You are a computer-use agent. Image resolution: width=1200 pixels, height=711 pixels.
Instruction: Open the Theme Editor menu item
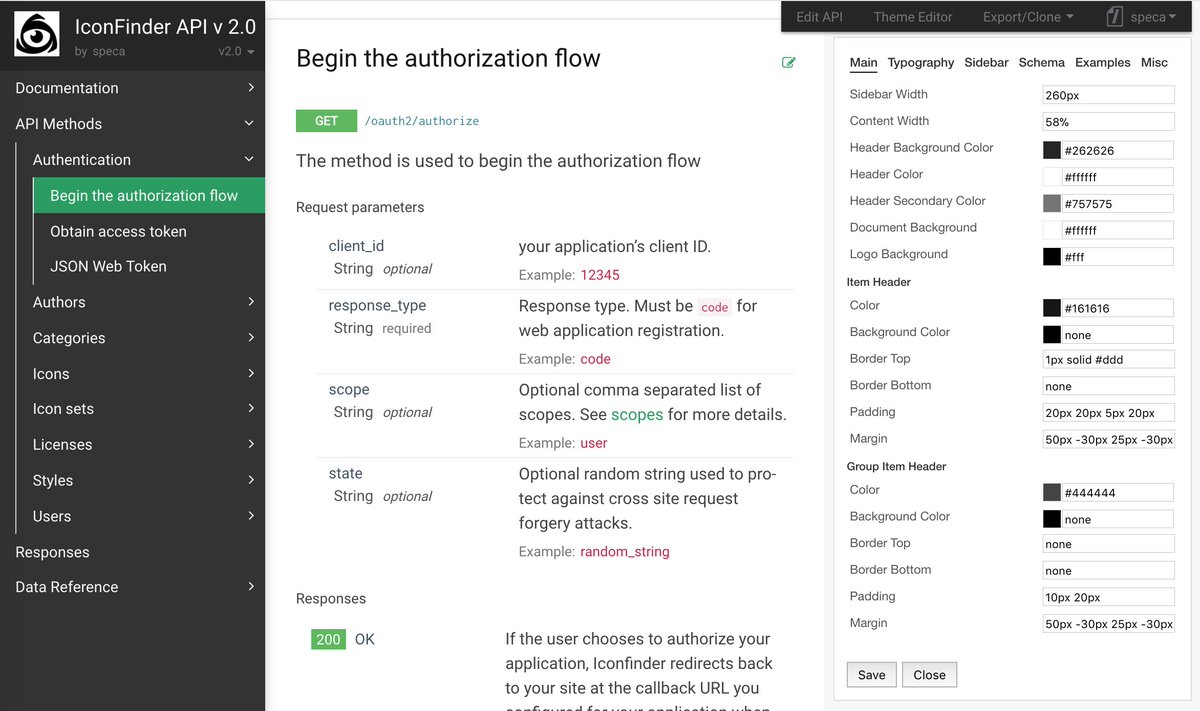(913, 17)
